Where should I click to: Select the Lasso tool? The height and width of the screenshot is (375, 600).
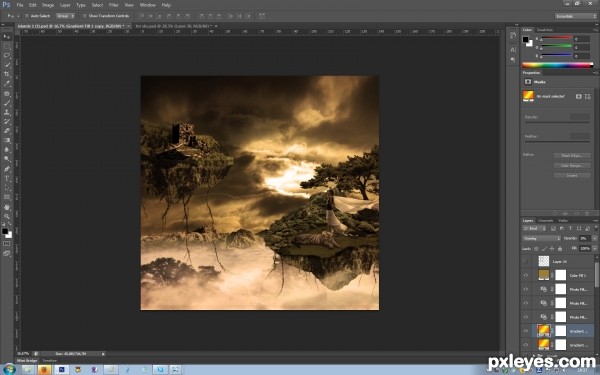pos(7,55)
